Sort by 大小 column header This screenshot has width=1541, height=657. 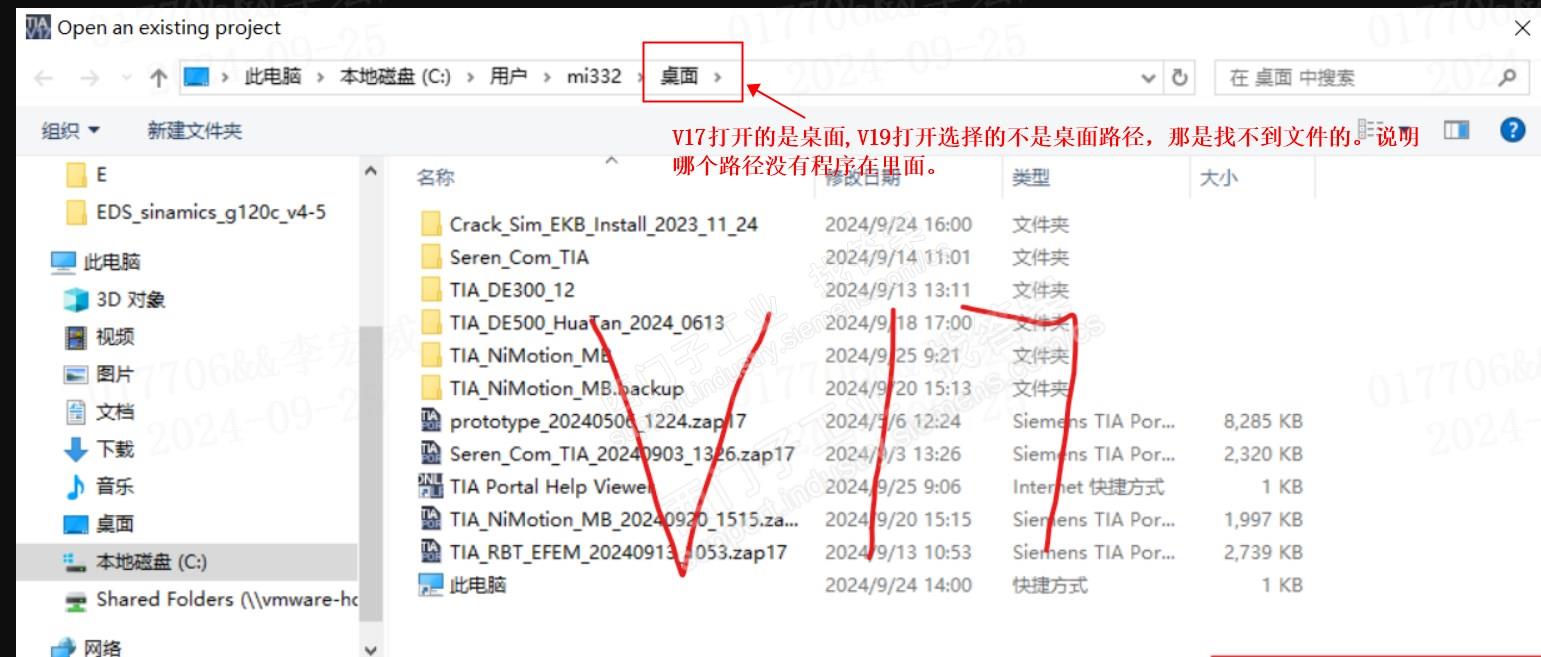(x=1217, y=177)
